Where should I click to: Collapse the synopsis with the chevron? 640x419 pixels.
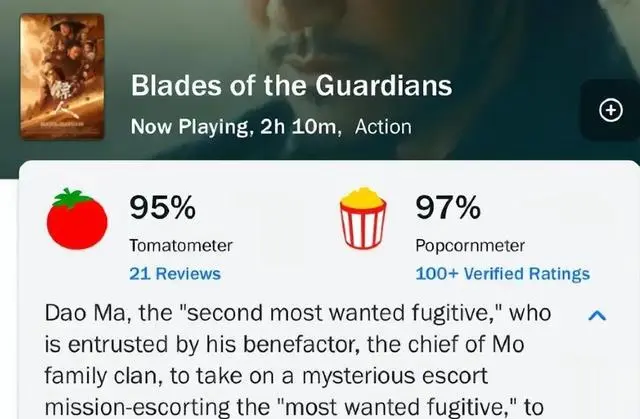tap(596, 315)
